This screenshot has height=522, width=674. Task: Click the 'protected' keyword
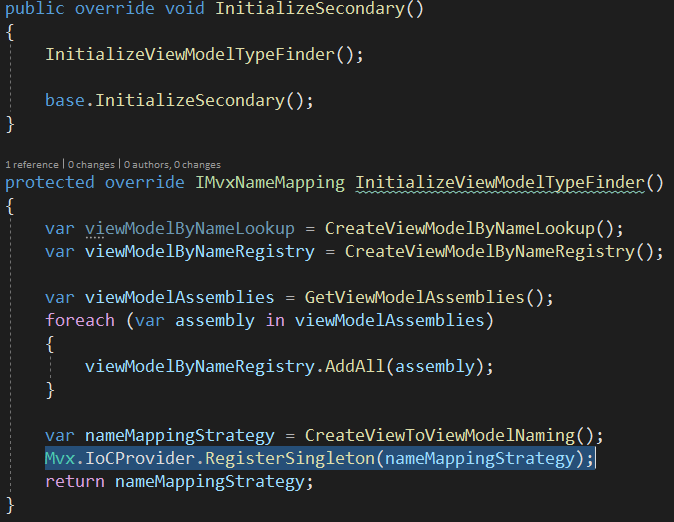pyautogui.click(x=50, y=182)
